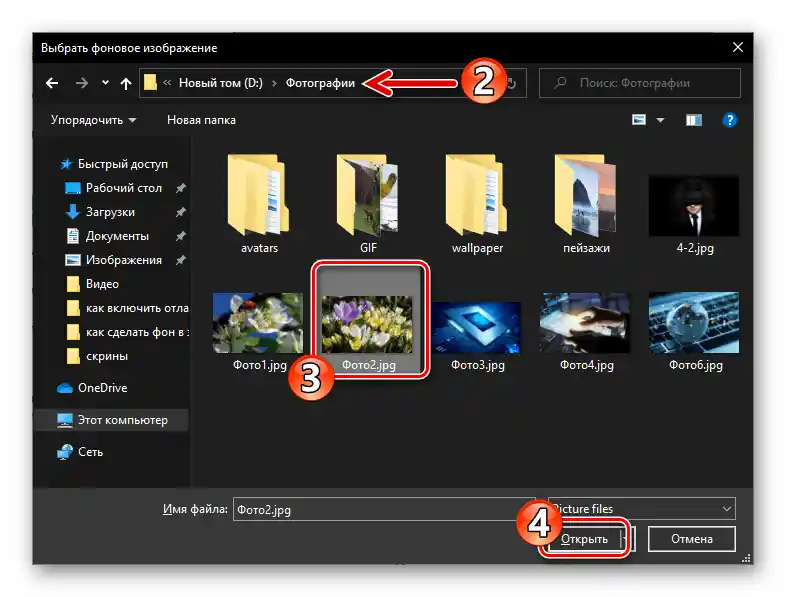Image resolution: width=786 pixels, height=597 pixels.
Task: Select the 'avatars' folder
Action: coord(259,204)
